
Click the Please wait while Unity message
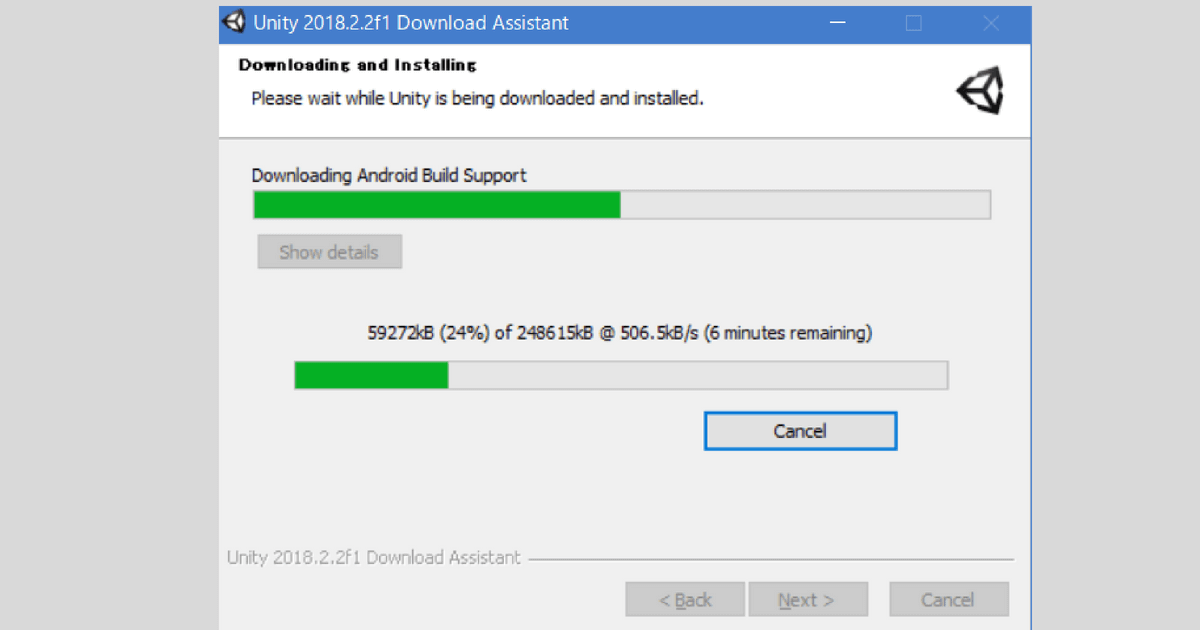click(x=477, y=99)
